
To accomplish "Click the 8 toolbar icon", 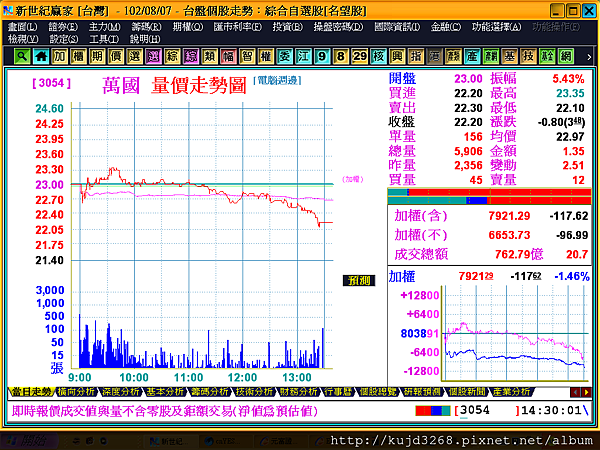I will click(341, 56).
